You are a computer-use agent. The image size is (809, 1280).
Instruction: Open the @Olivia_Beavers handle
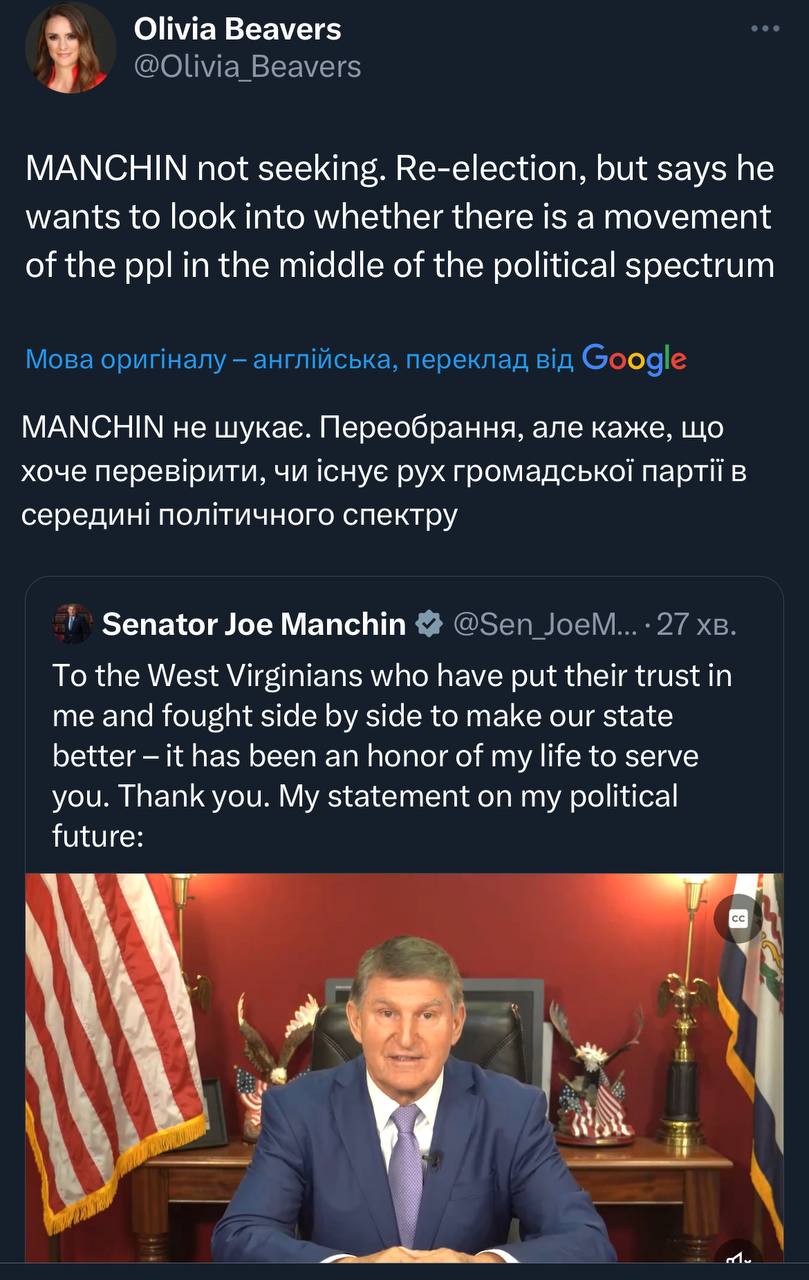click(x=247, y=66)
